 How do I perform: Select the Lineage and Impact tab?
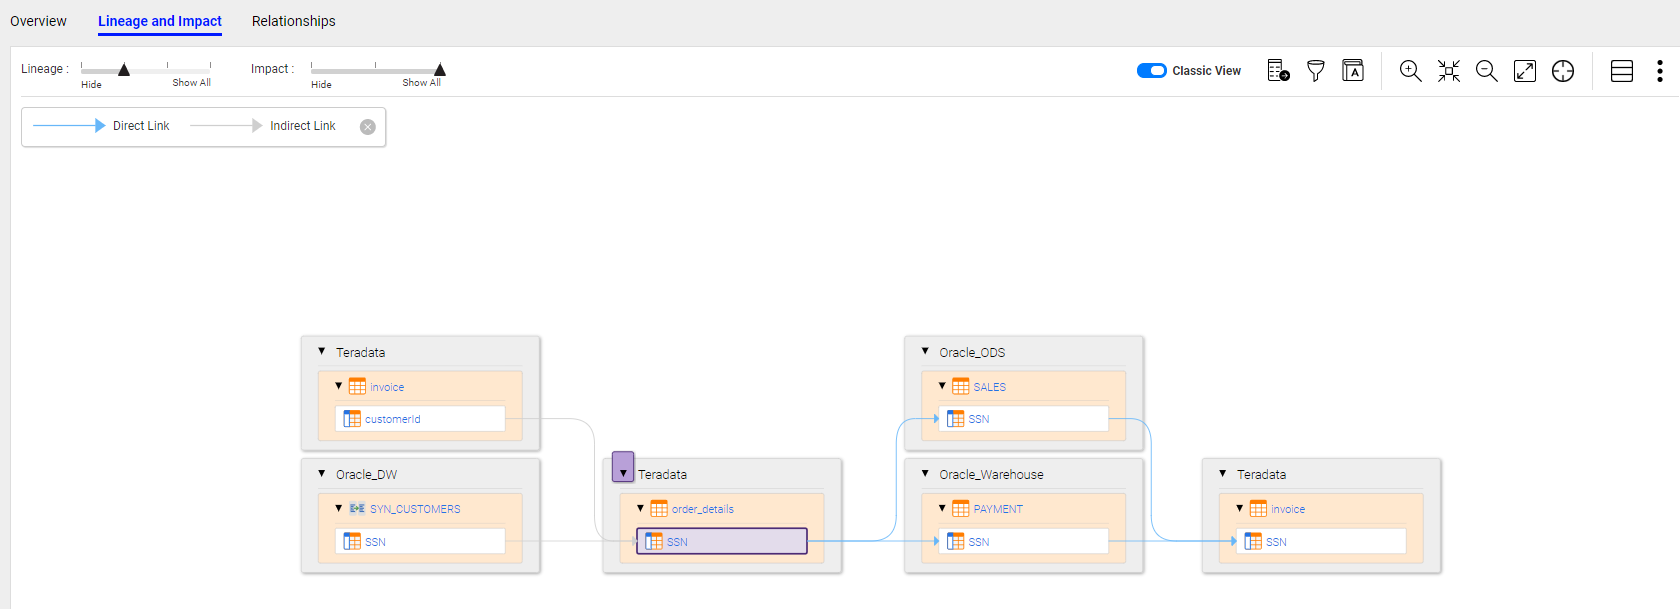point(160,21)
